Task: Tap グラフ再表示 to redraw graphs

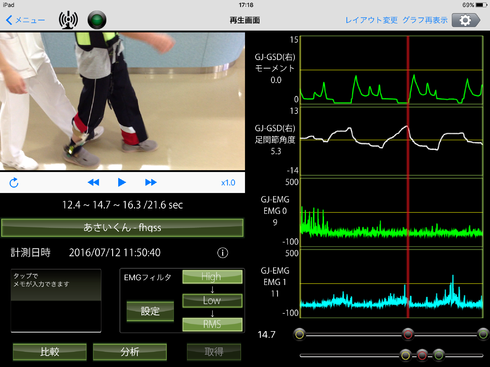Action: pyautogui.click(x=425, y=20)
